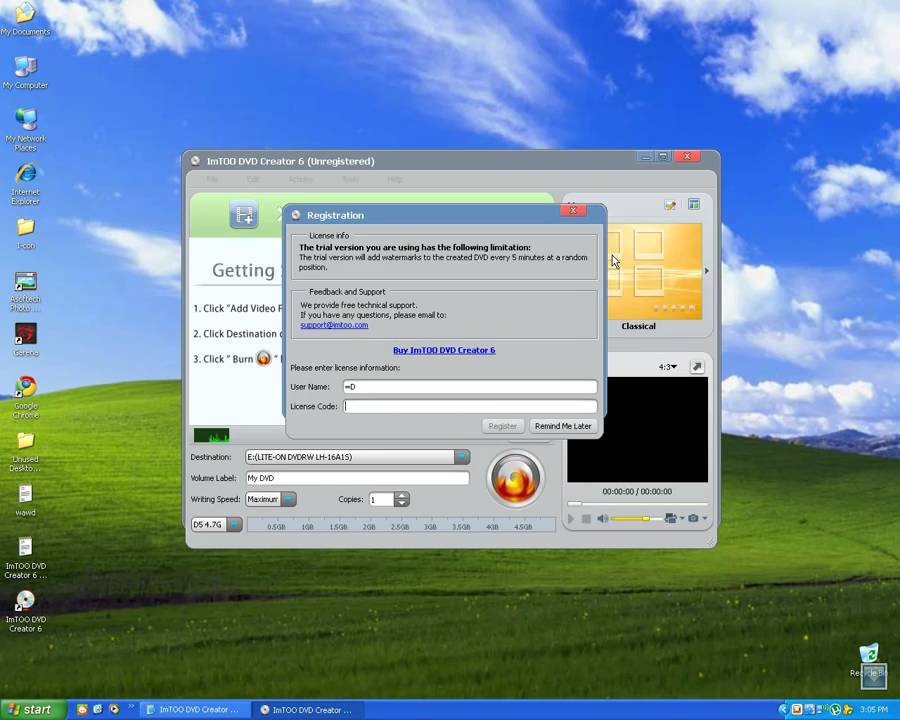Open the Edit menu
Image resolution: width=900 pixels, height=720 pixels.
pos(253,180)
